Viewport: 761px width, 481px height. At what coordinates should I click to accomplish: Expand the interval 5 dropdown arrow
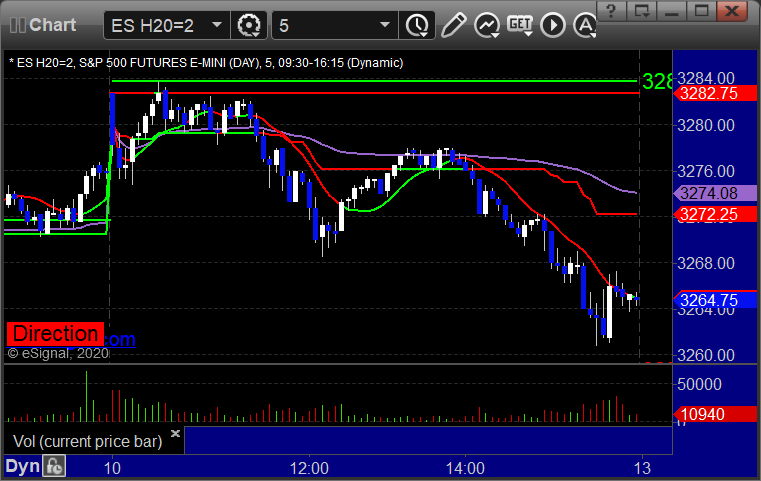[385, 25]
